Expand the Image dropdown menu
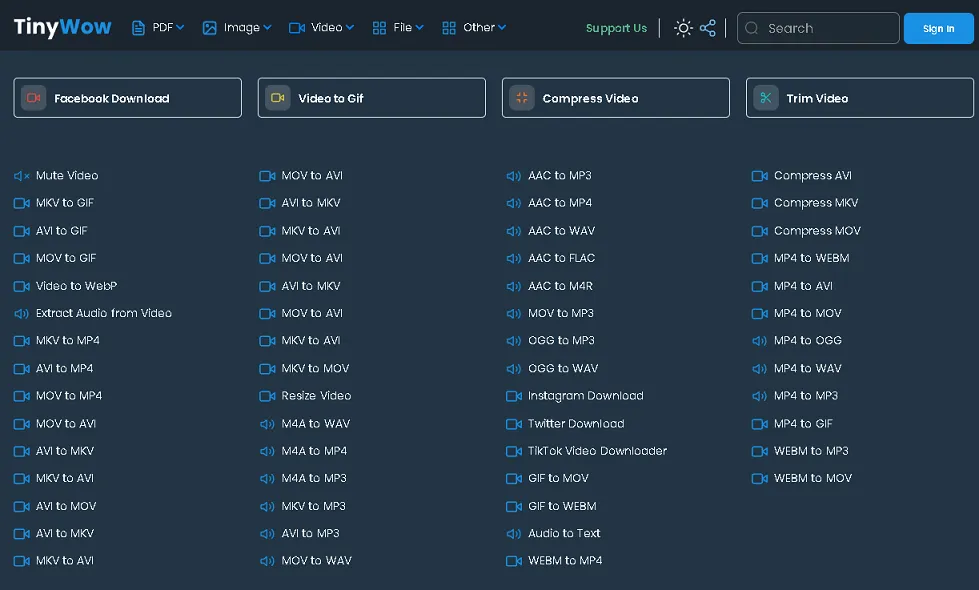The image size is (979, 590). 236,28
